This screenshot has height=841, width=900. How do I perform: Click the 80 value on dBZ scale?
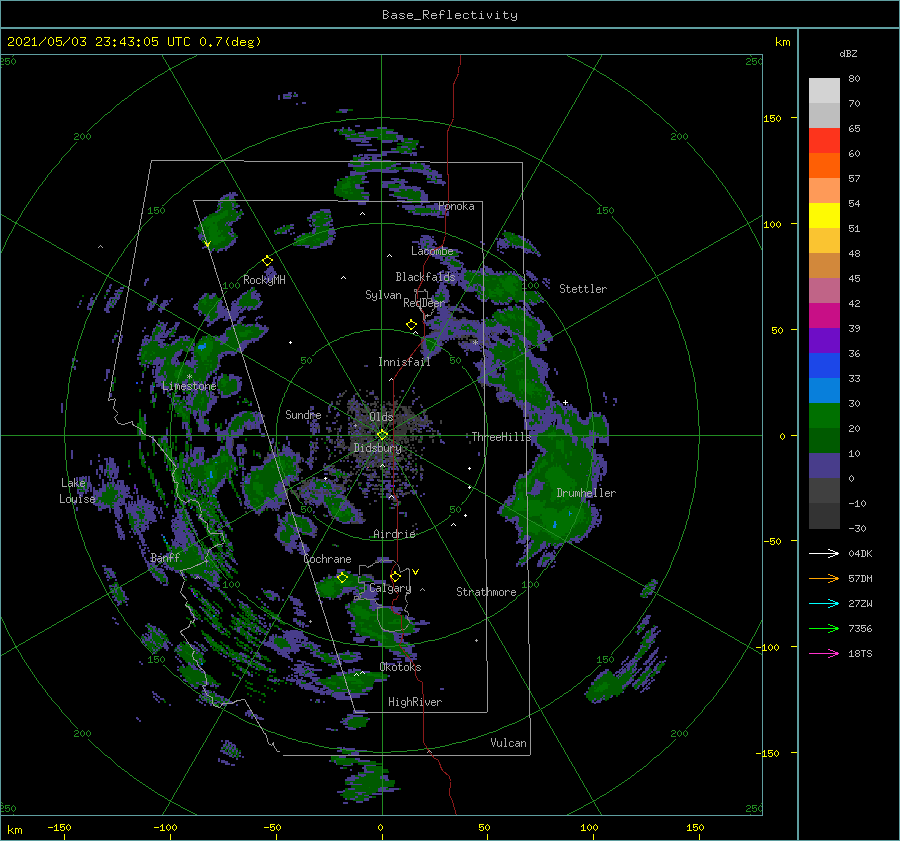point(854,79)
